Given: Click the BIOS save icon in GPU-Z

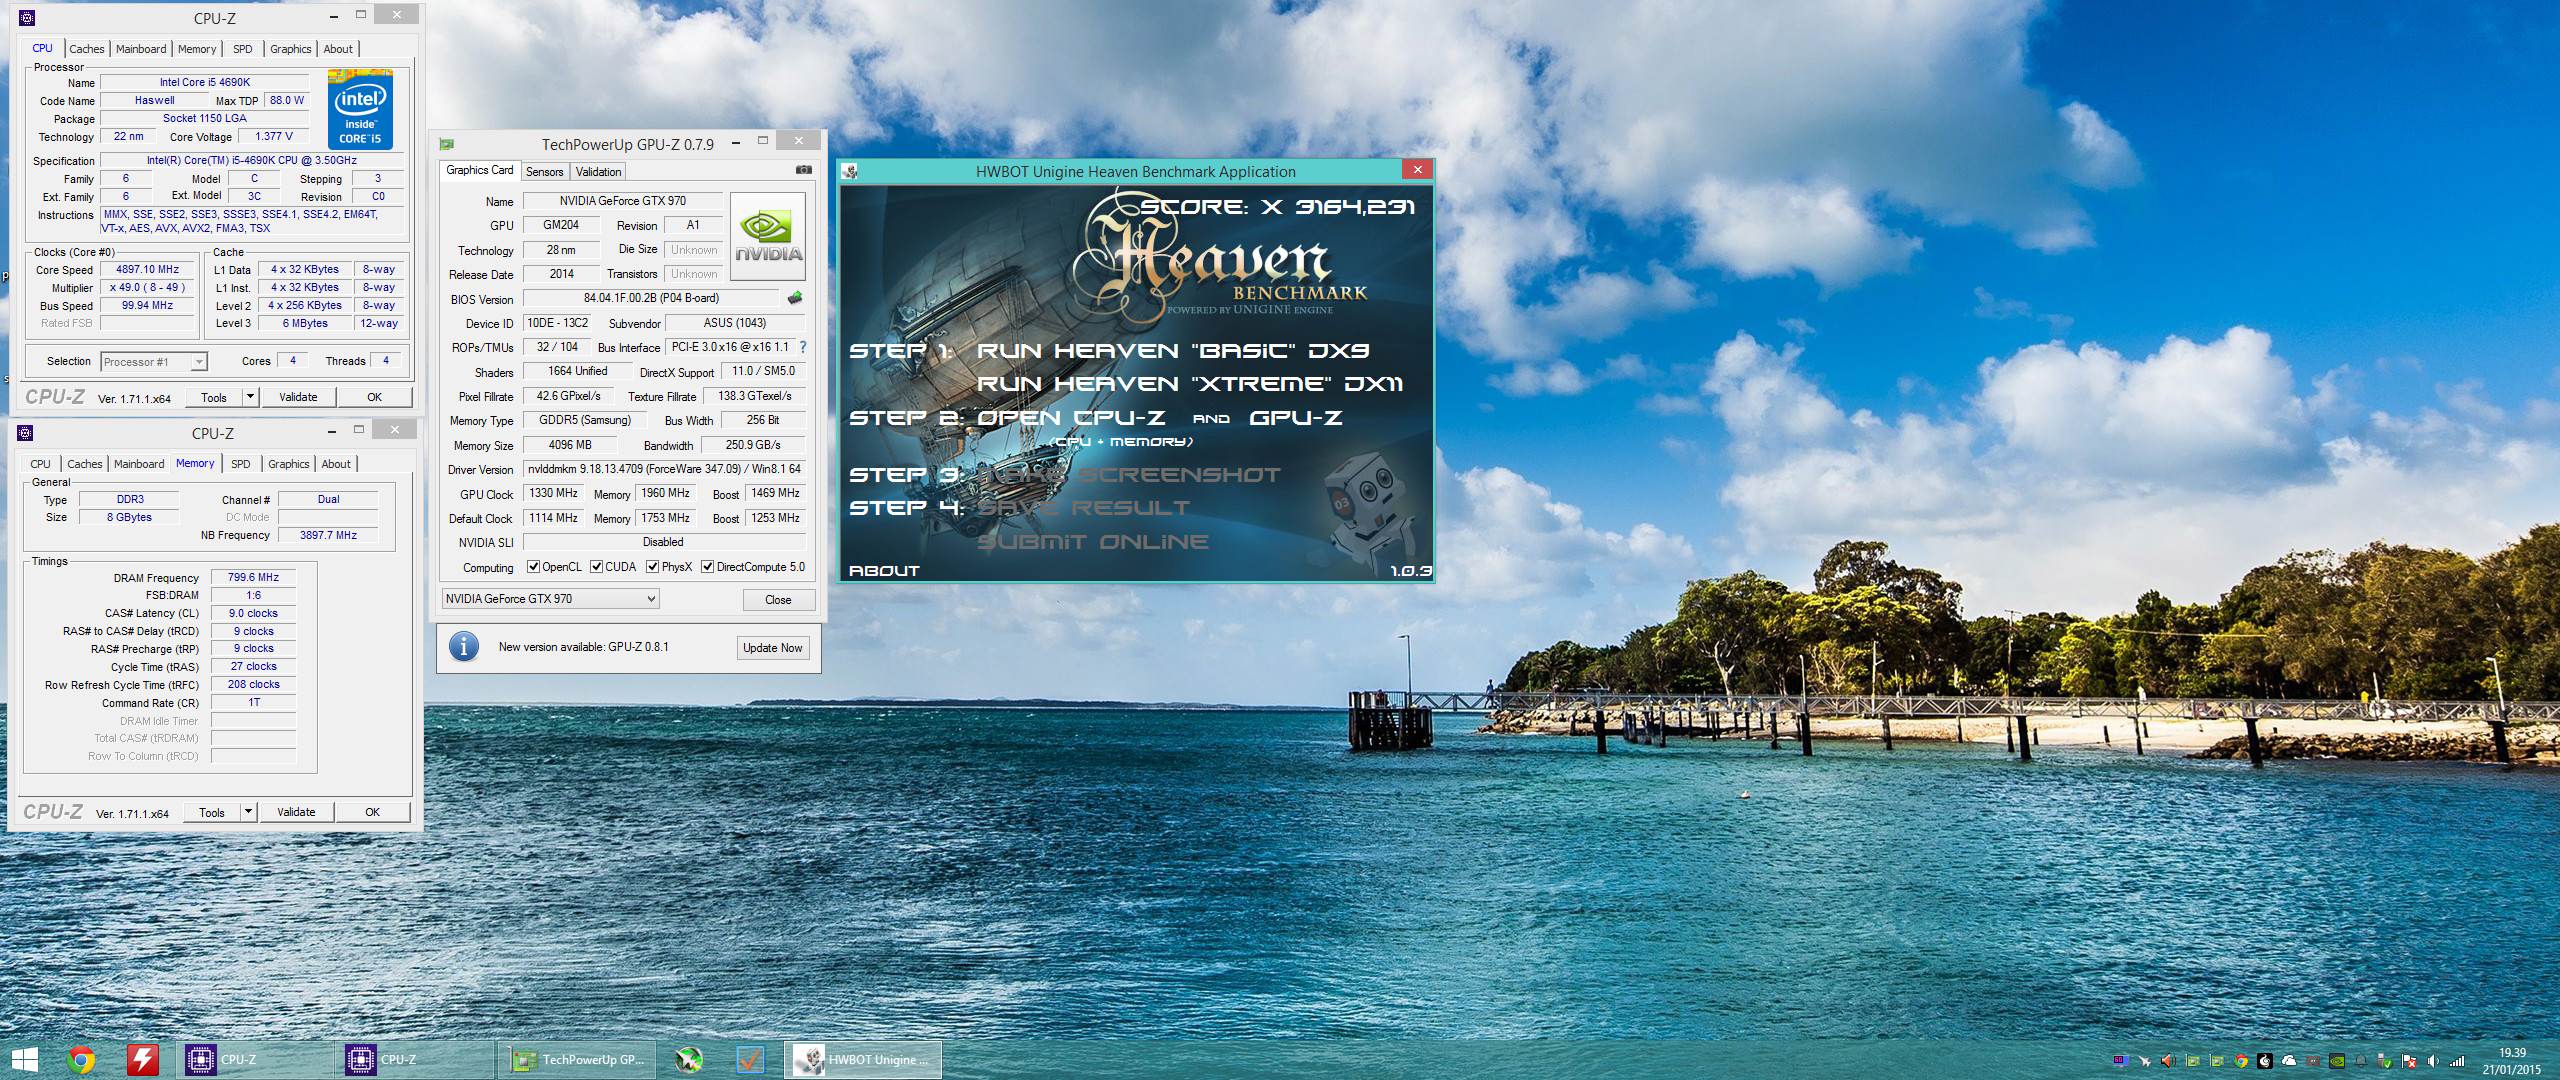Looking at the screenshot, I should [x=795, y=298].
